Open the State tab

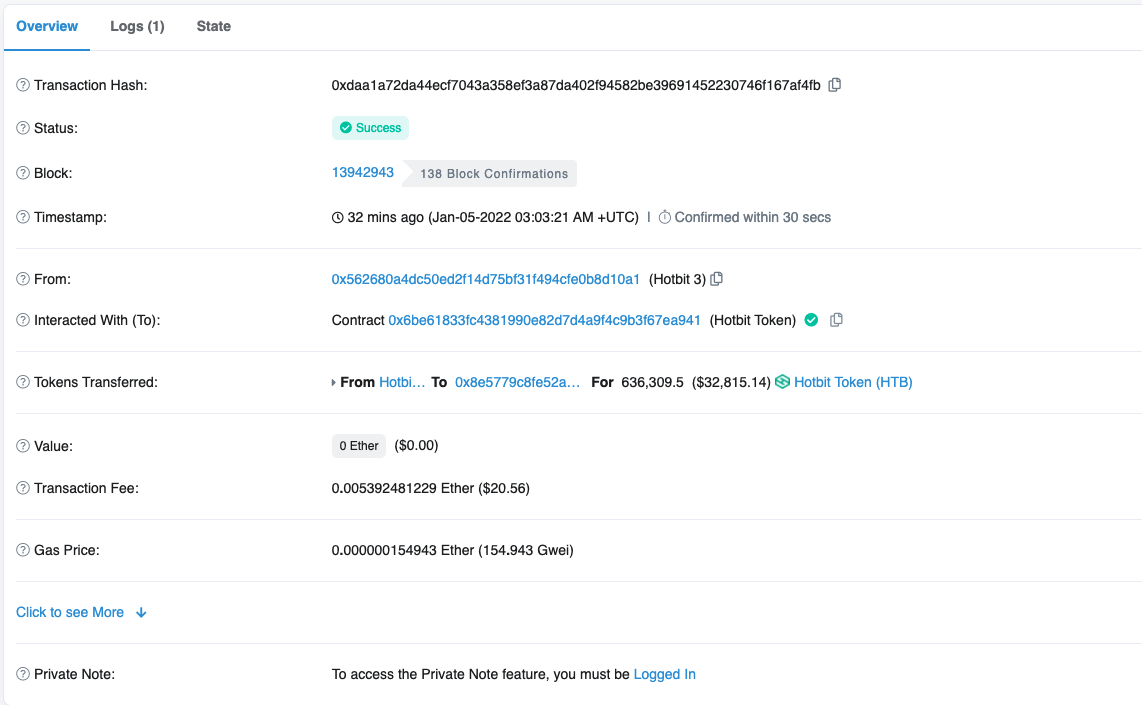[214, 26]
